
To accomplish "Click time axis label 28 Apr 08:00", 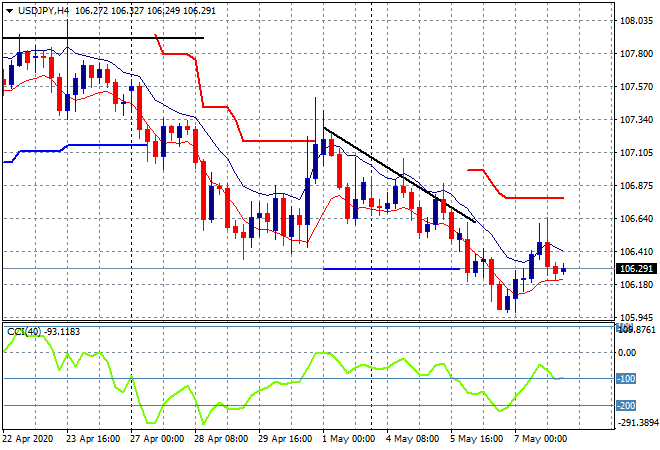I will point(221,439).
